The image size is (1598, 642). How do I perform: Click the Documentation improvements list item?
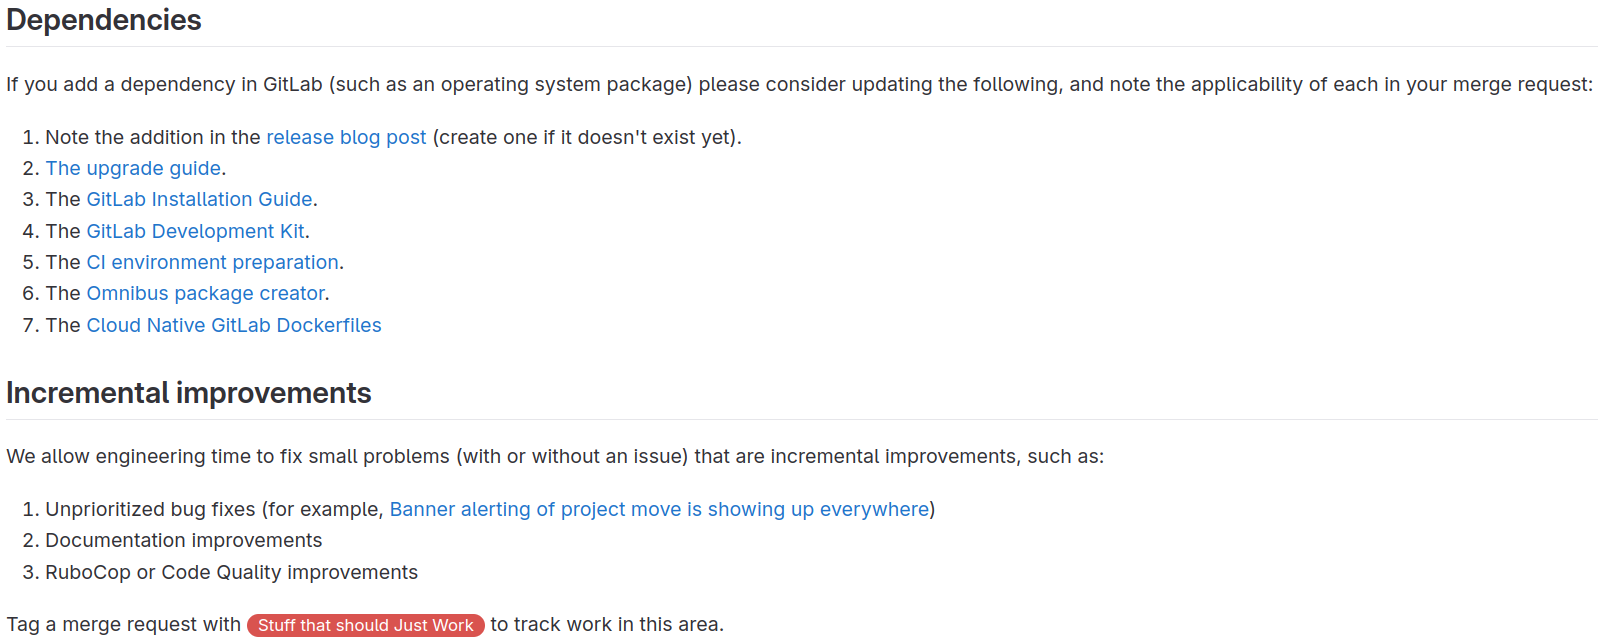(x=184, y=540)
